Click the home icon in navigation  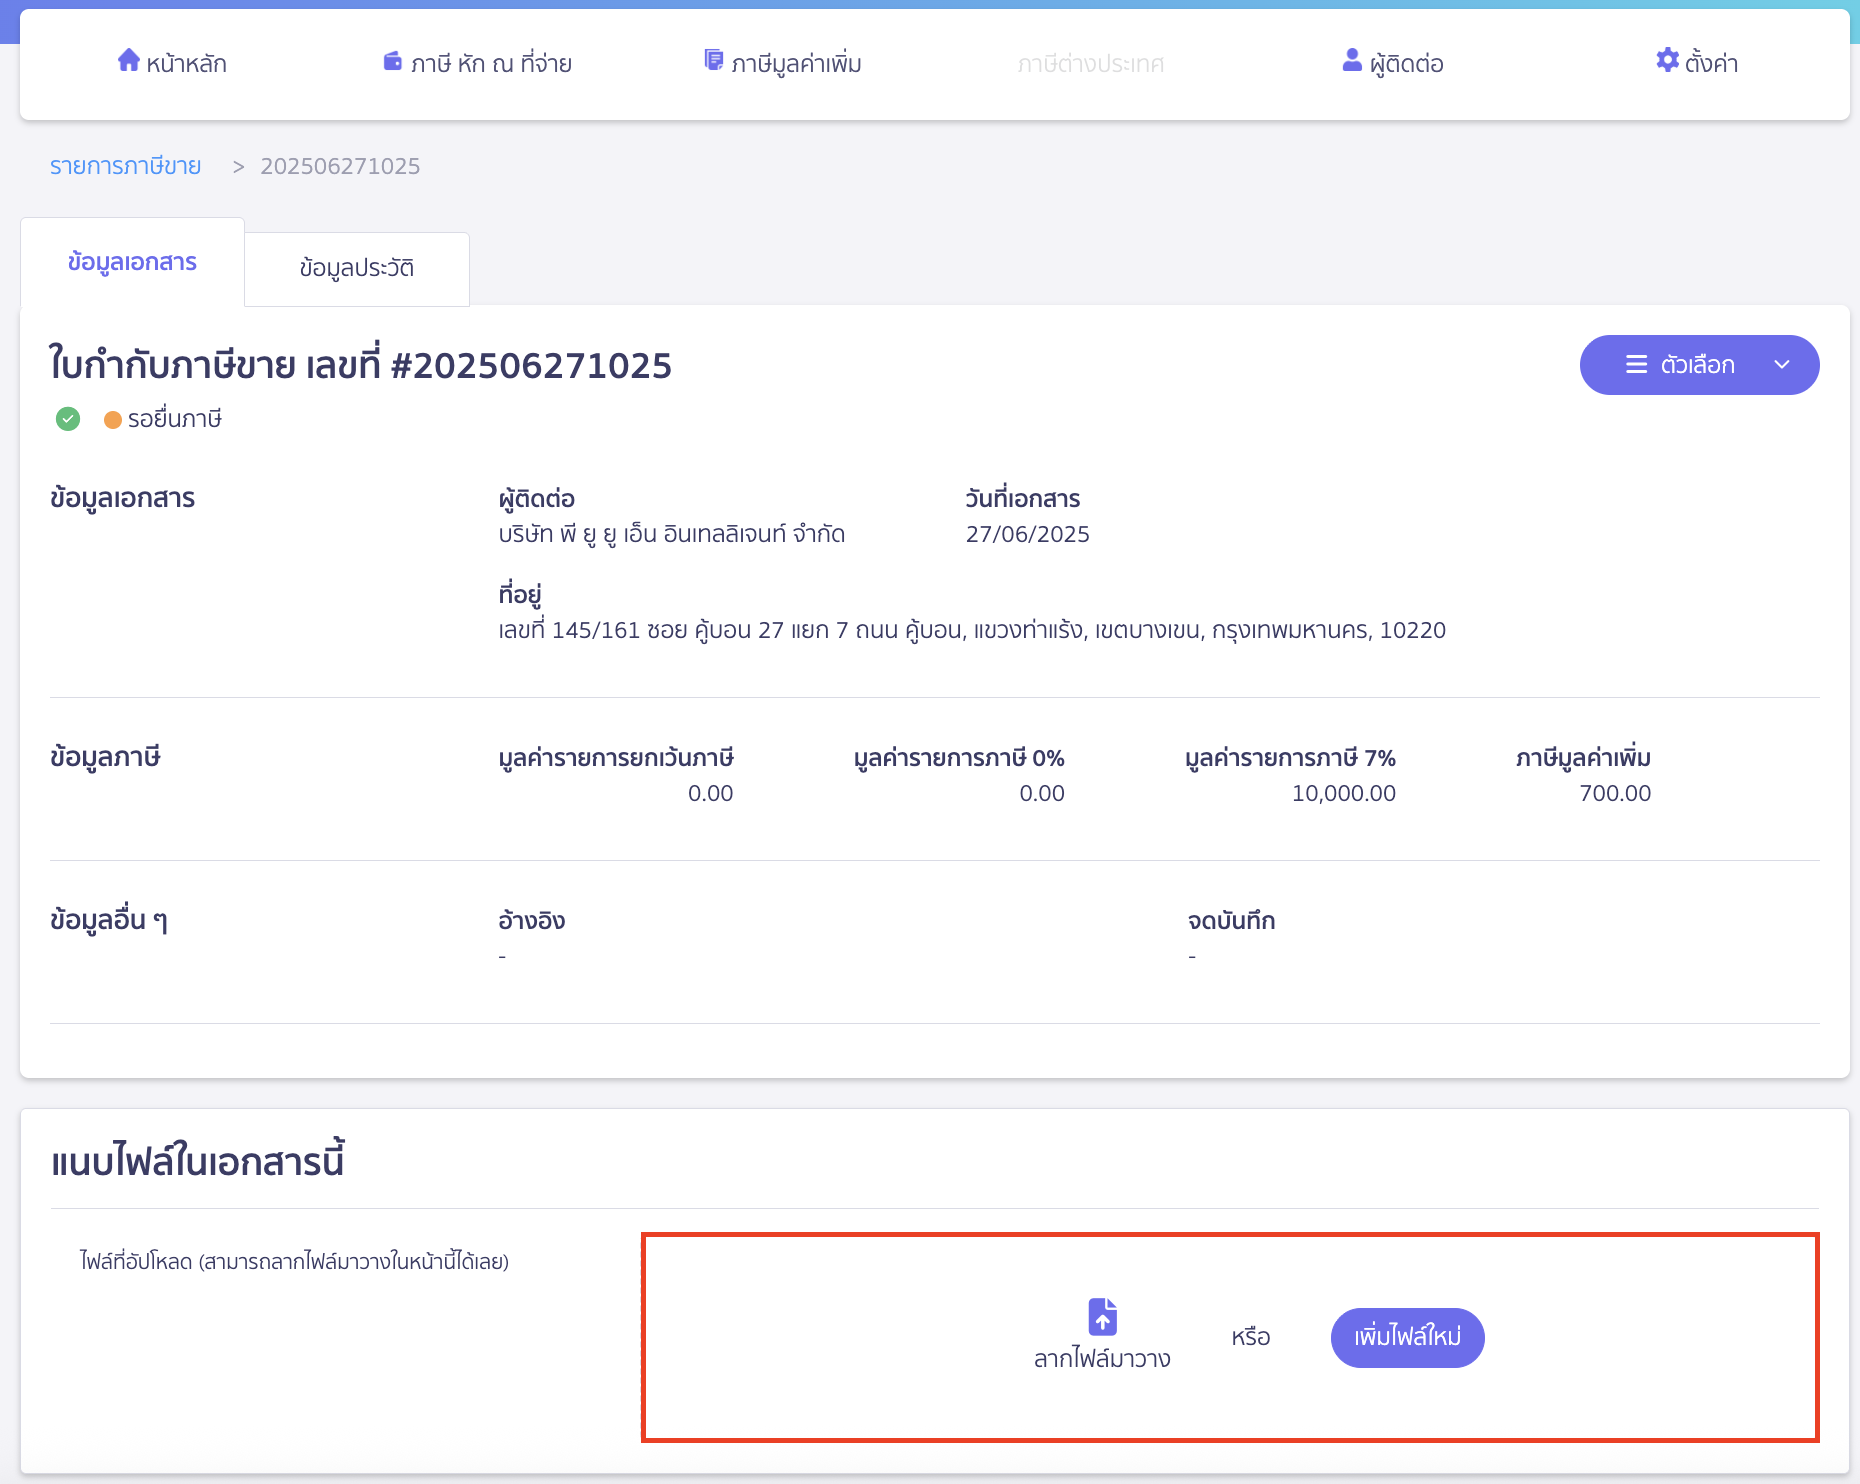tap(128, 60)
